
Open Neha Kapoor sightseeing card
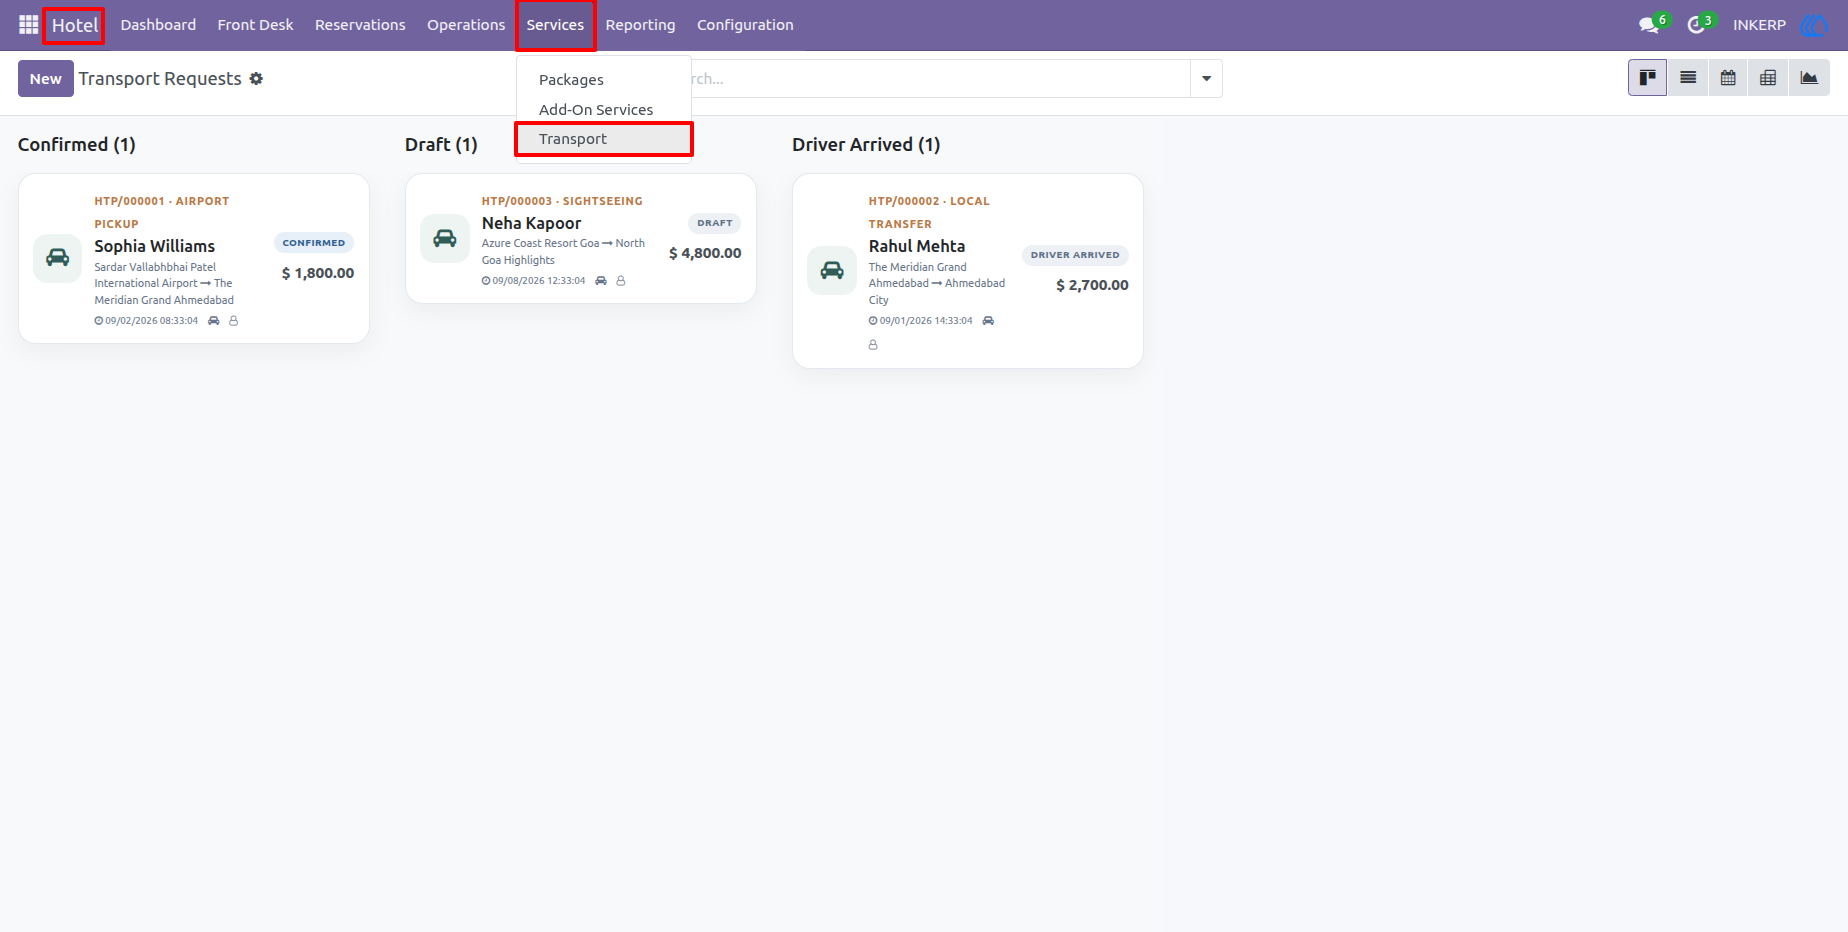(581, 239)
